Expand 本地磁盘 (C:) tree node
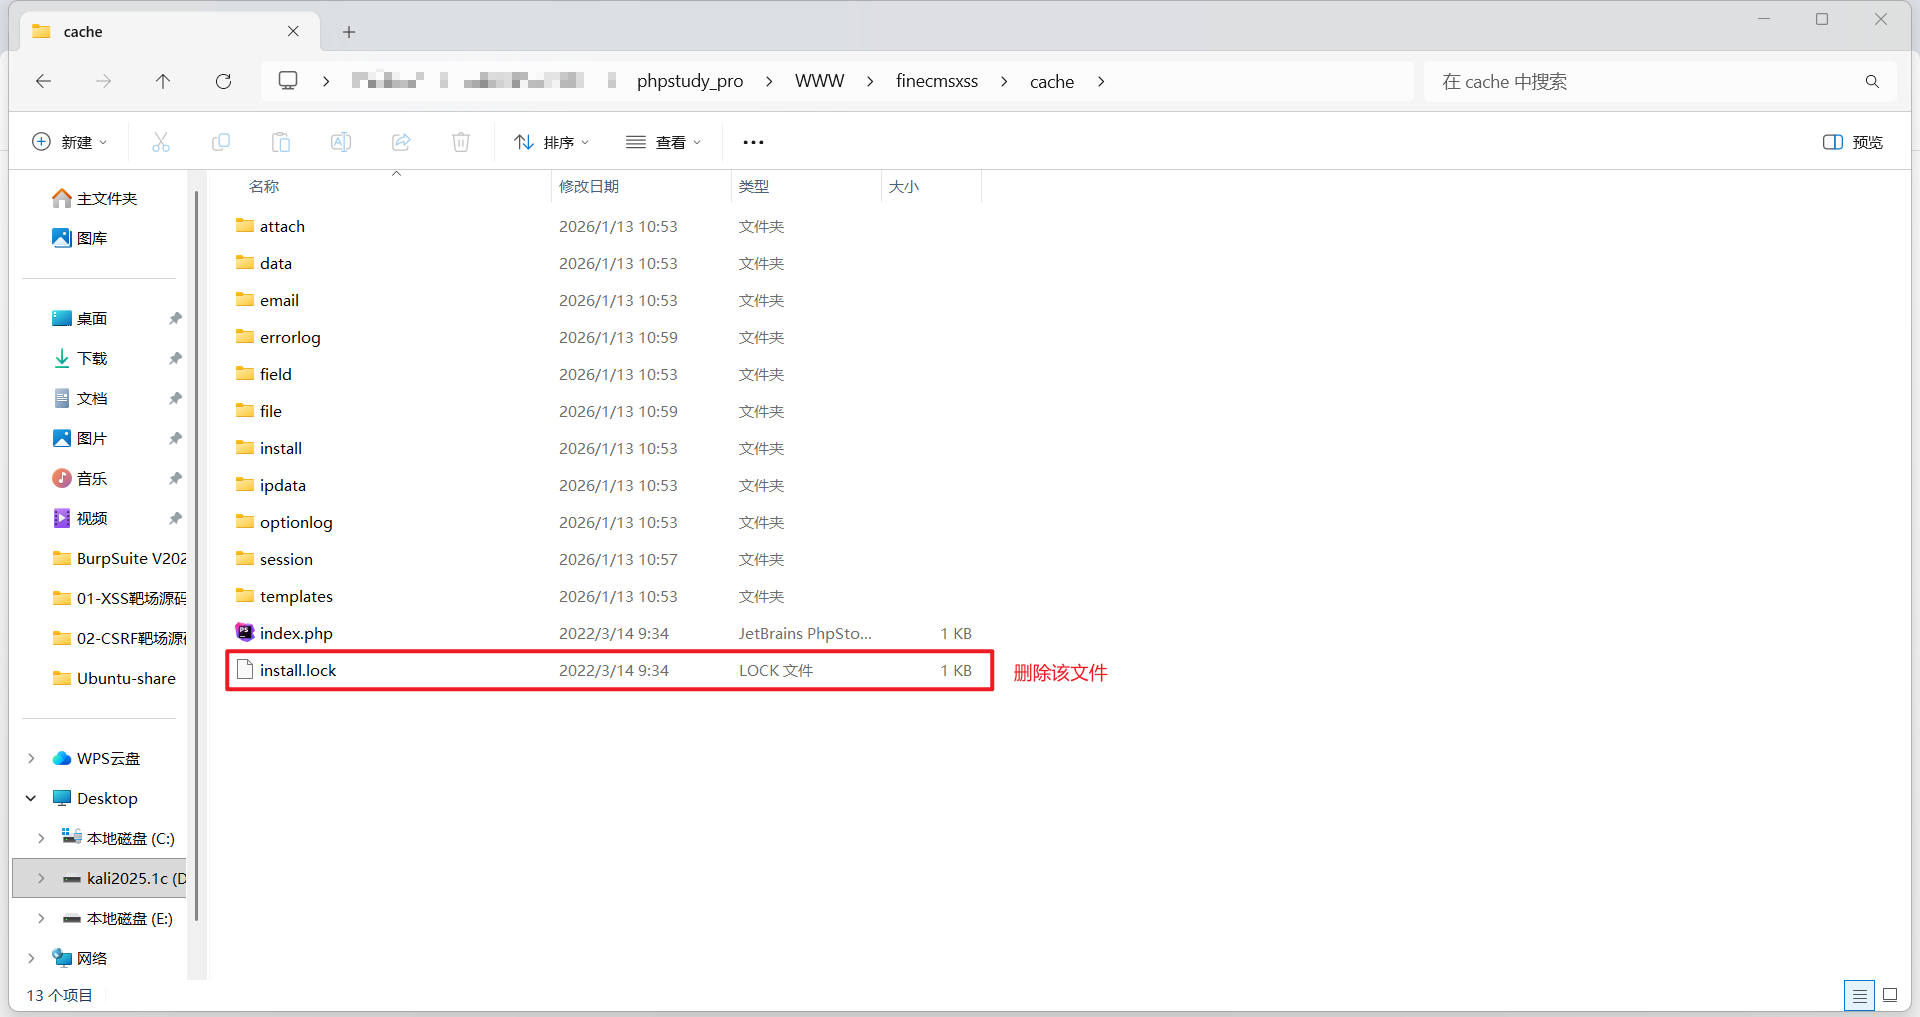The width and height of the screenshot is (1920, 1017). 41,838
